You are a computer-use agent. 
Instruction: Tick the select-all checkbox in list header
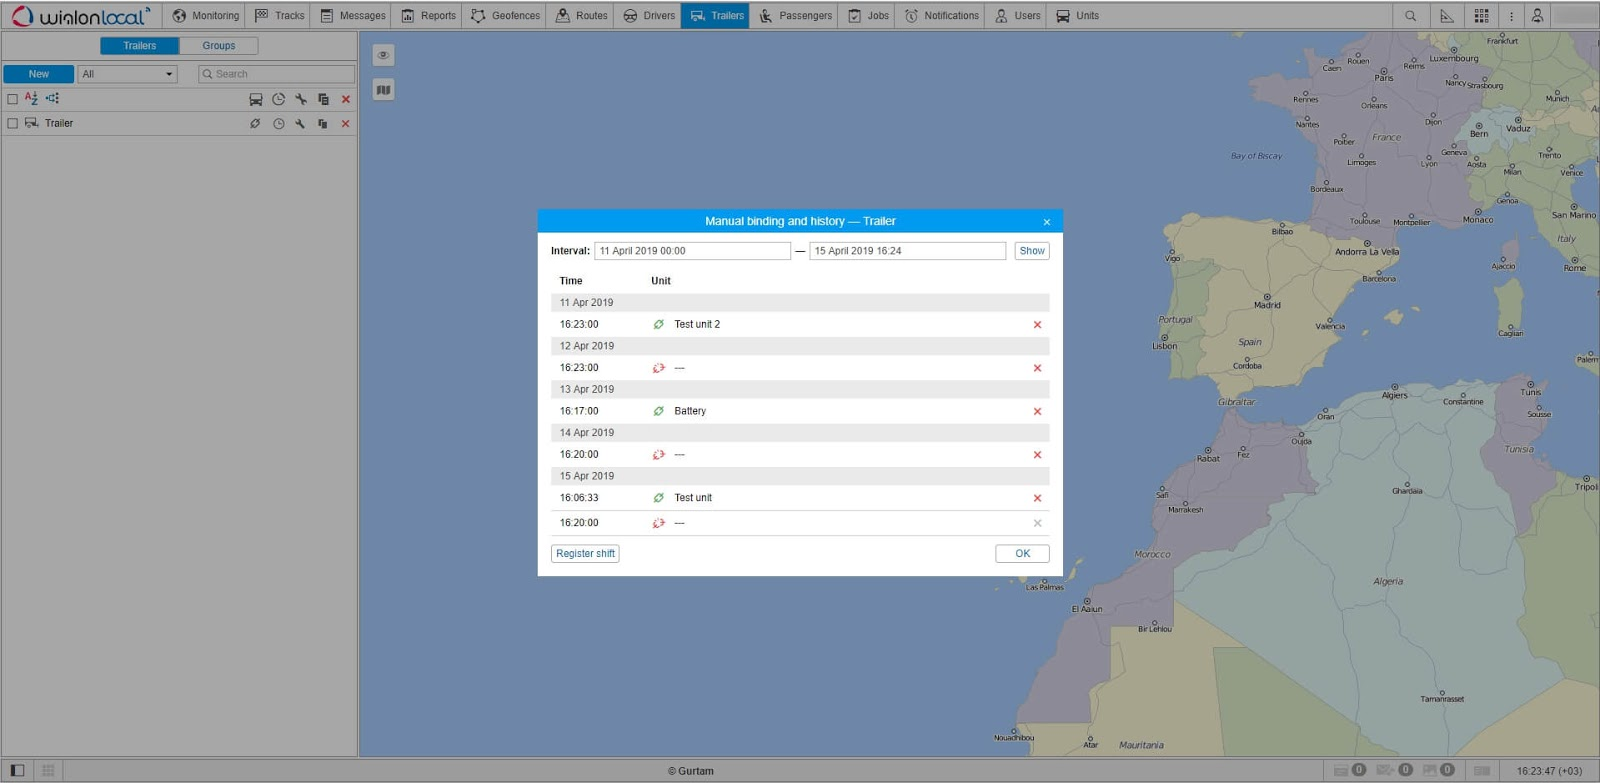point(13,99)
